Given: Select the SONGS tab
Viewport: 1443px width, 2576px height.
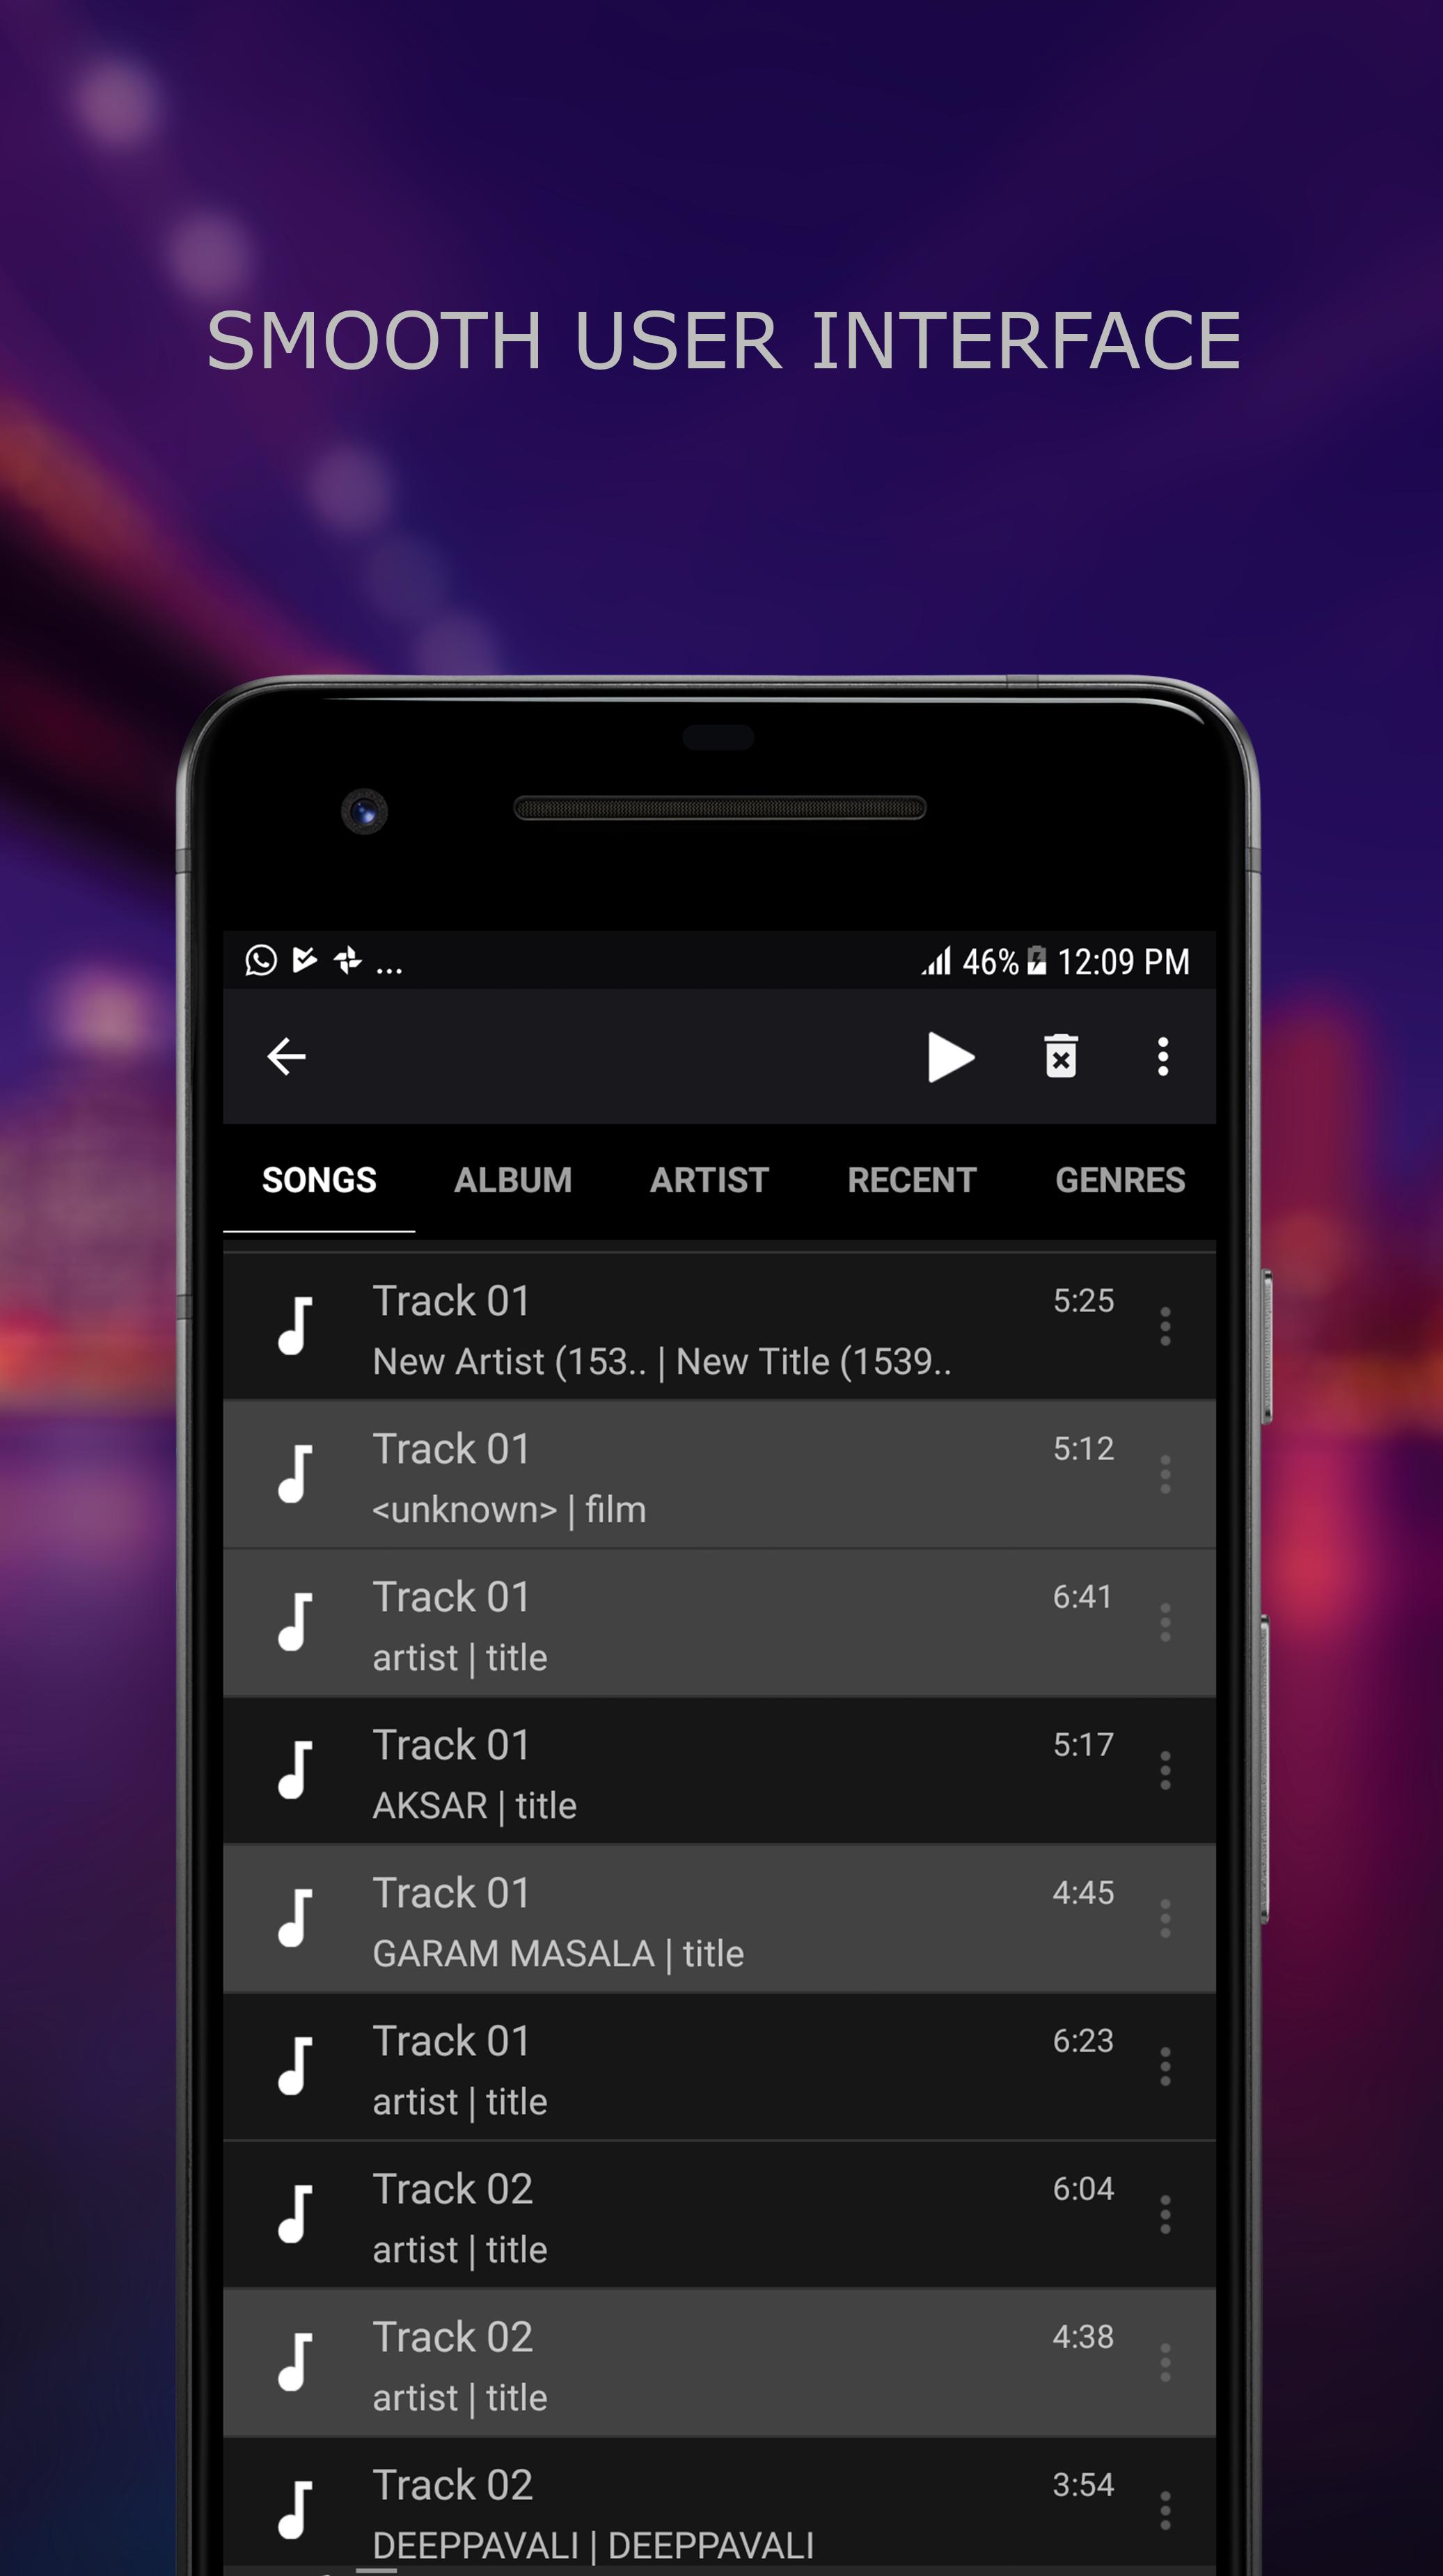Looking at the screenshot, I should (x=320, y=1178).
